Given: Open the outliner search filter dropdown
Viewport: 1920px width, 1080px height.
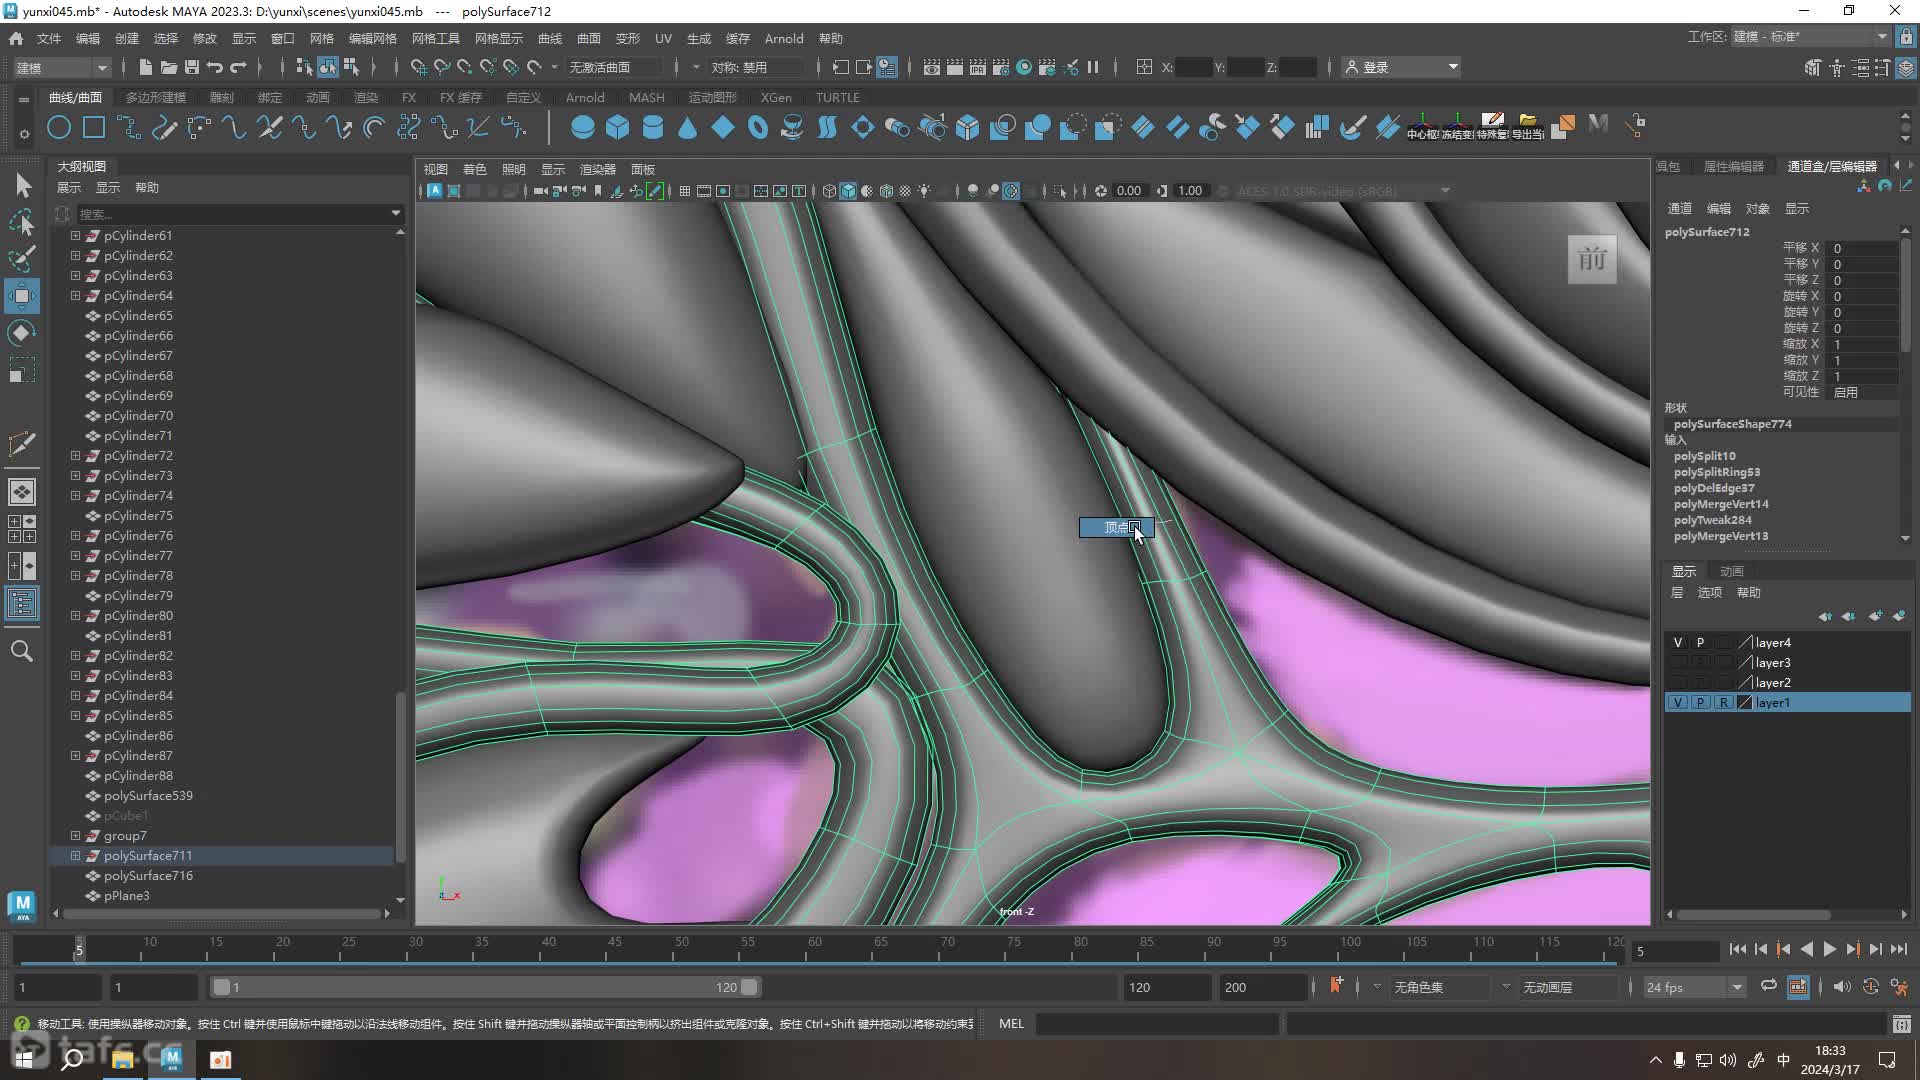Looking at the screenshot, I should [x=396, y=213].
